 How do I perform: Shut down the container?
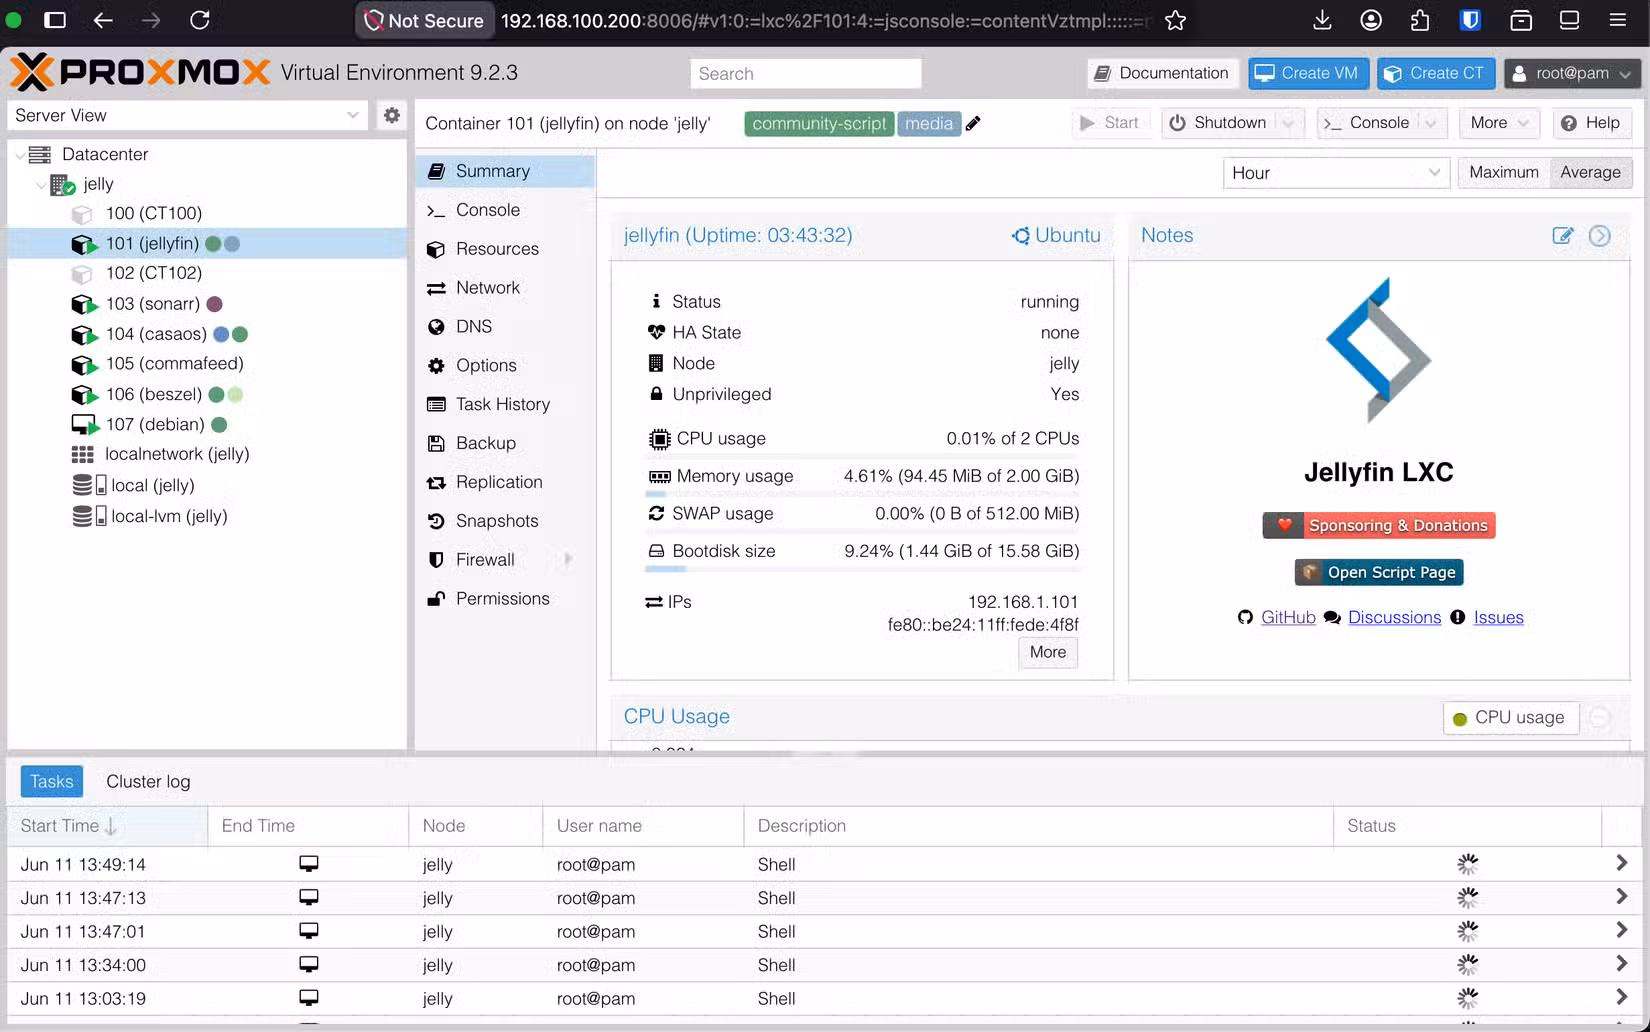pyautogui.click(x=1219, y=123)
